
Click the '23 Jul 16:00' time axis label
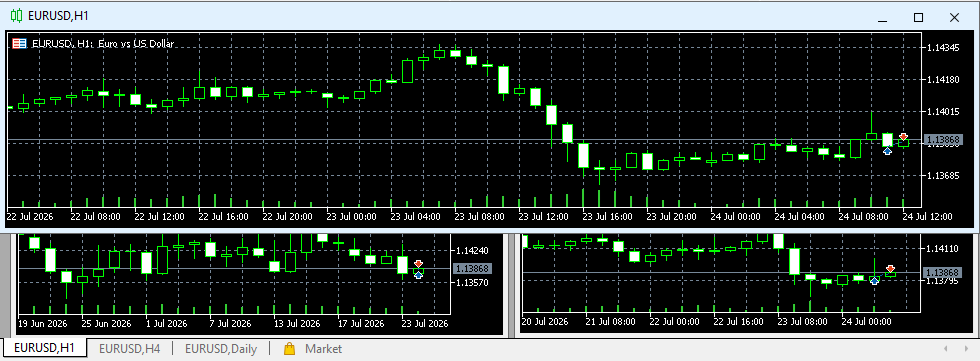point(607,217)
